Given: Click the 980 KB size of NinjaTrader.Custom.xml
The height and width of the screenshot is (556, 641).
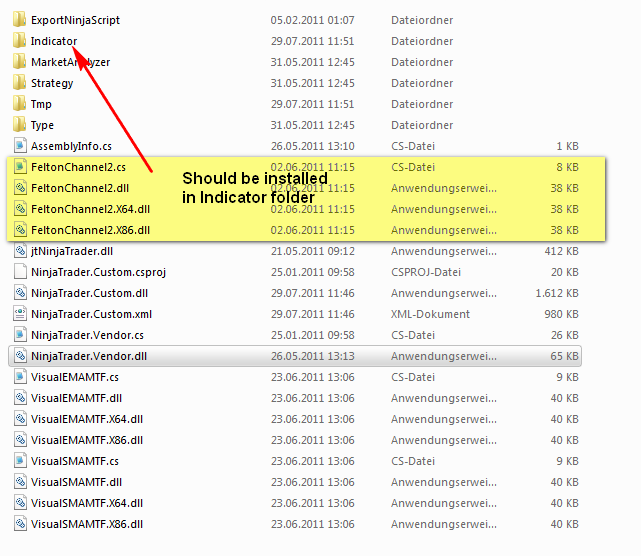Looking at the screenshot, I should (561, 314).
